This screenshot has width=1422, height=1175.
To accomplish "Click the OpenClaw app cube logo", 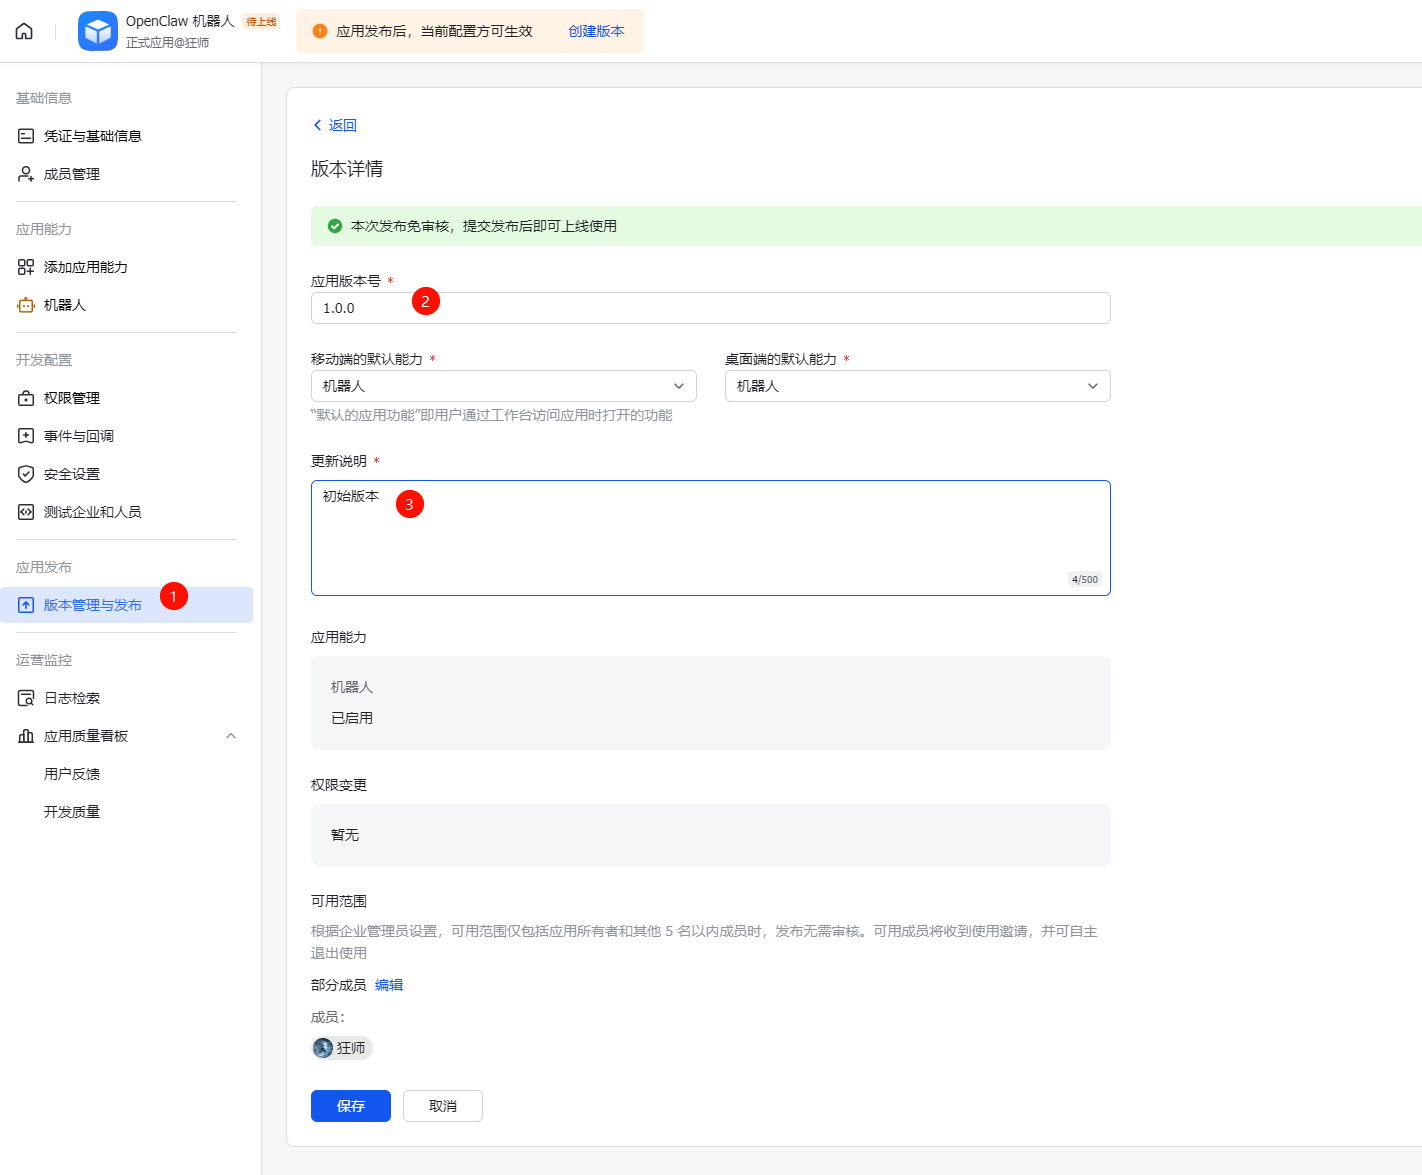I will [x=98, y=31].
